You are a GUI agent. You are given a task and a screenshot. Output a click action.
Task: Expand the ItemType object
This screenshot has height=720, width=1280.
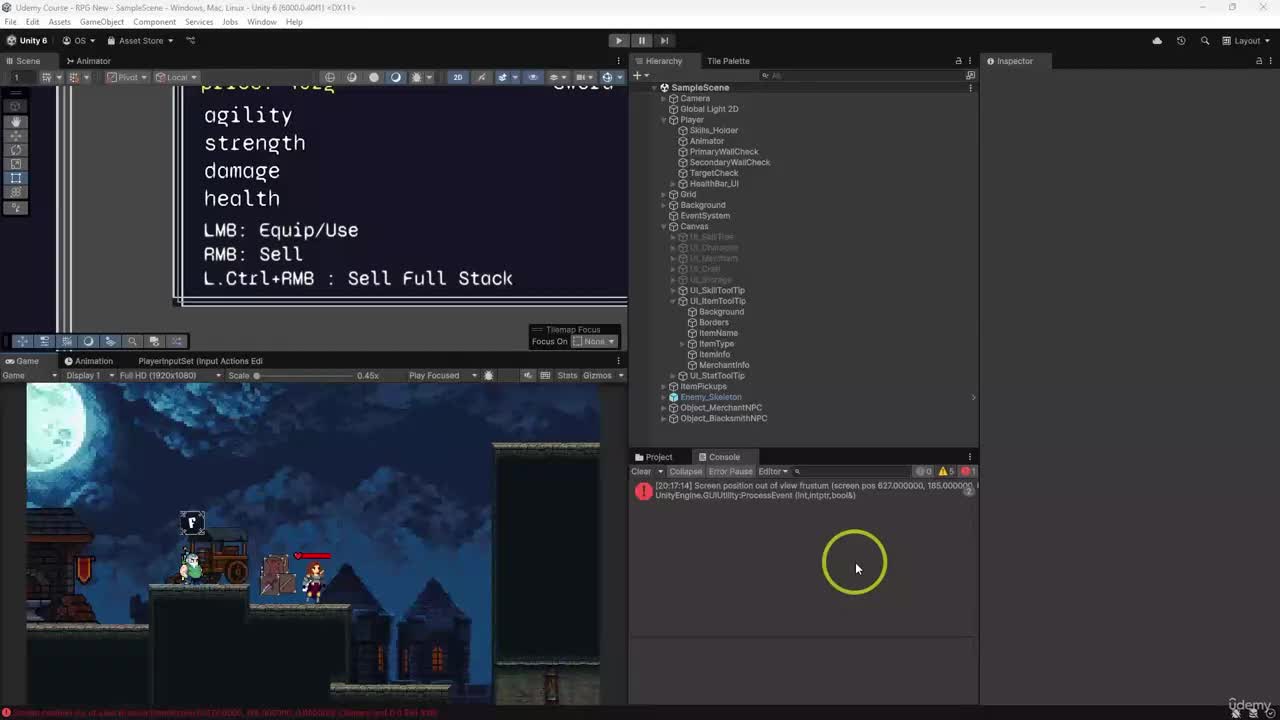(683, 344)
